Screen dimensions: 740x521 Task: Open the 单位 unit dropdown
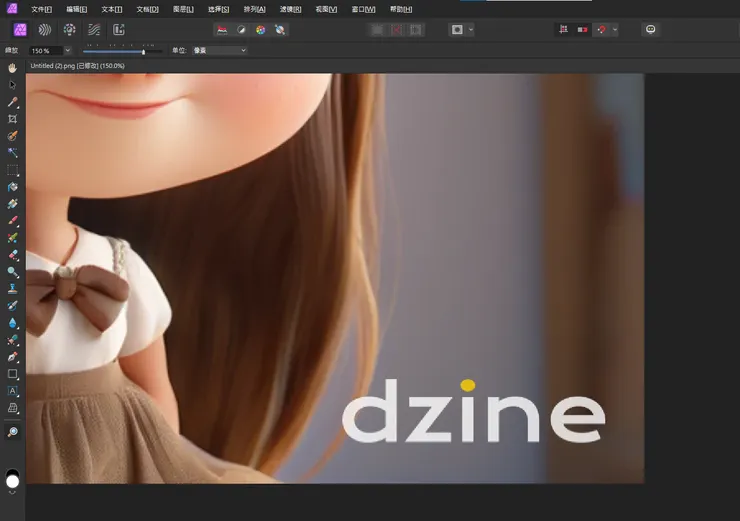pyautogui.click(x=219, y=50)
